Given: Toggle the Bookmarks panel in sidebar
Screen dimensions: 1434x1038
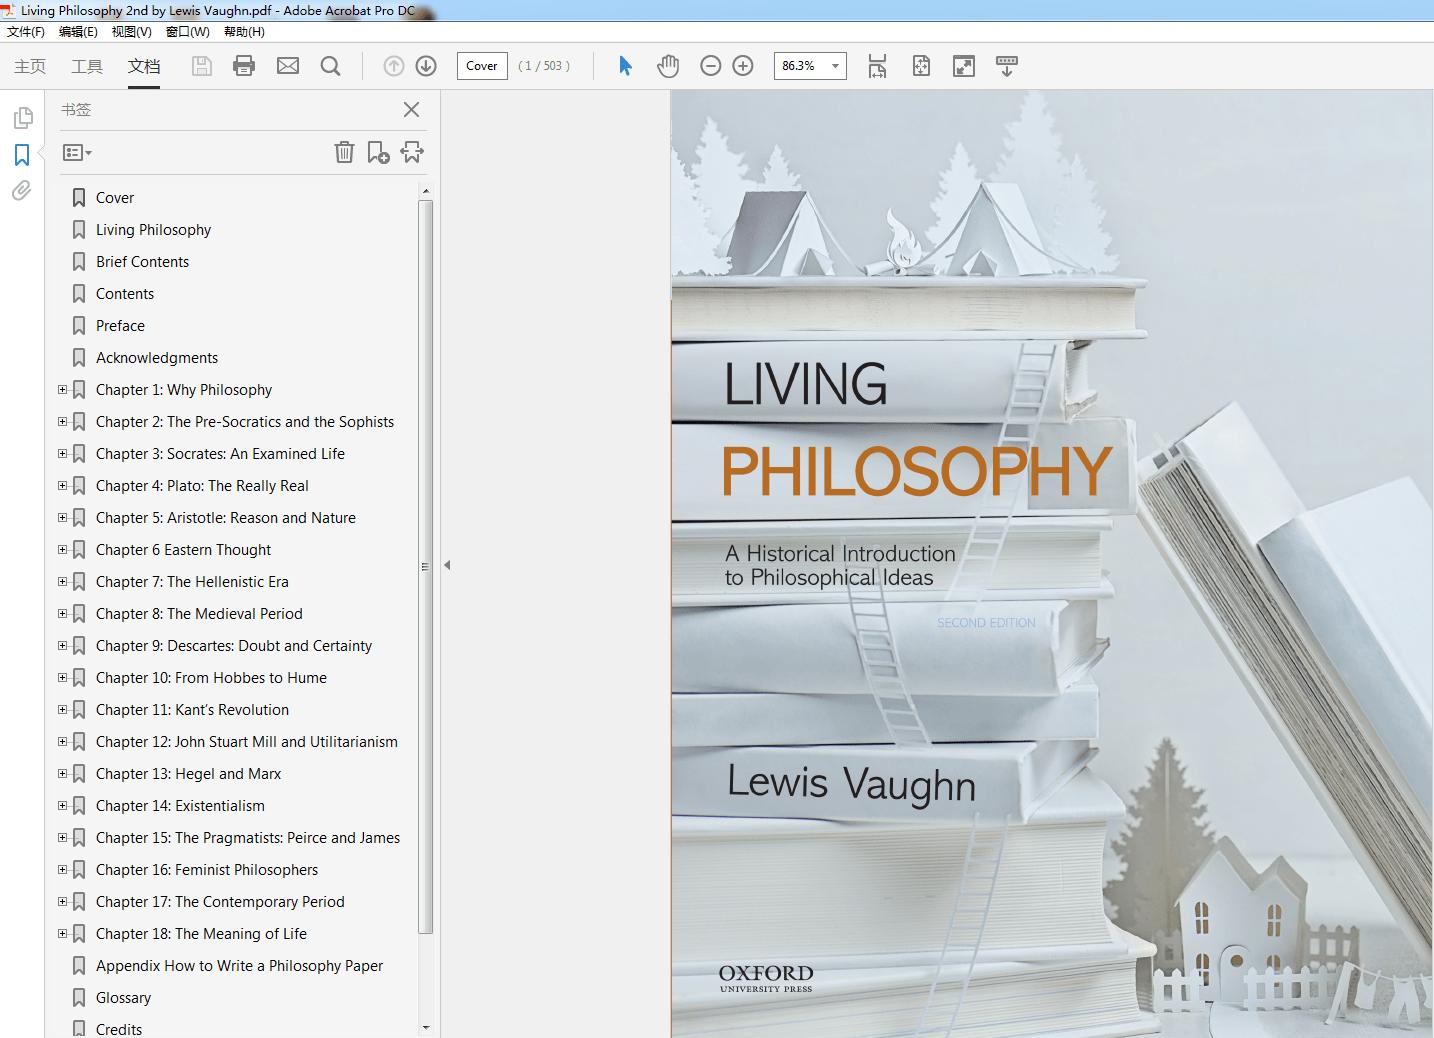Looking at the screenshot, I should coord(22,155).
